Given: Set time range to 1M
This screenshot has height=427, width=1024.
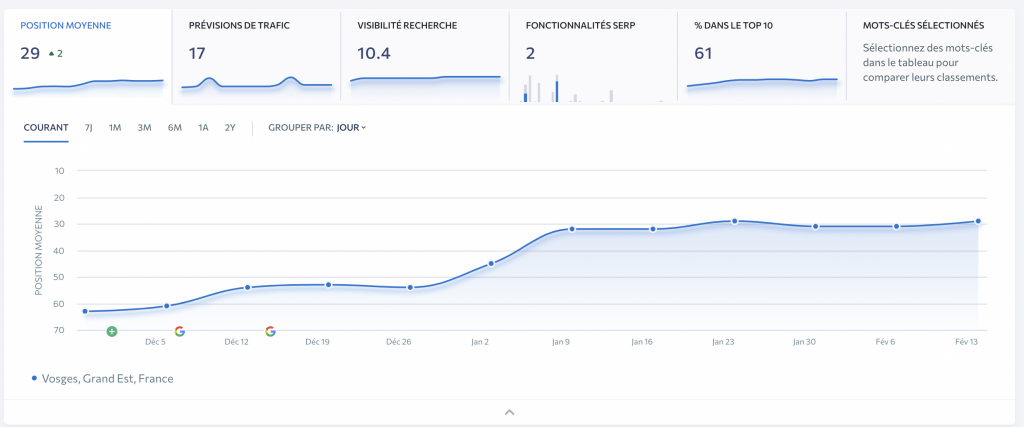Looking at the screenshot, I should click(x=115, y=128).
